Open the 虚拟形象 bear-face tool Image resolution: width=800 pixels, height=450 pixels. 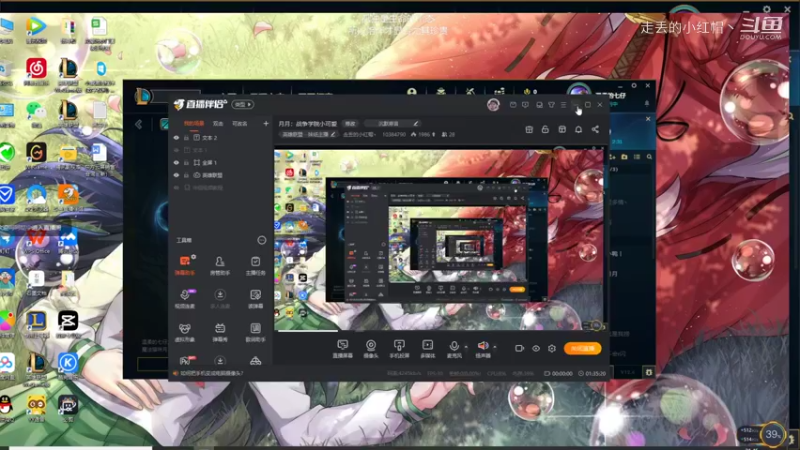(x=185, y=332)
